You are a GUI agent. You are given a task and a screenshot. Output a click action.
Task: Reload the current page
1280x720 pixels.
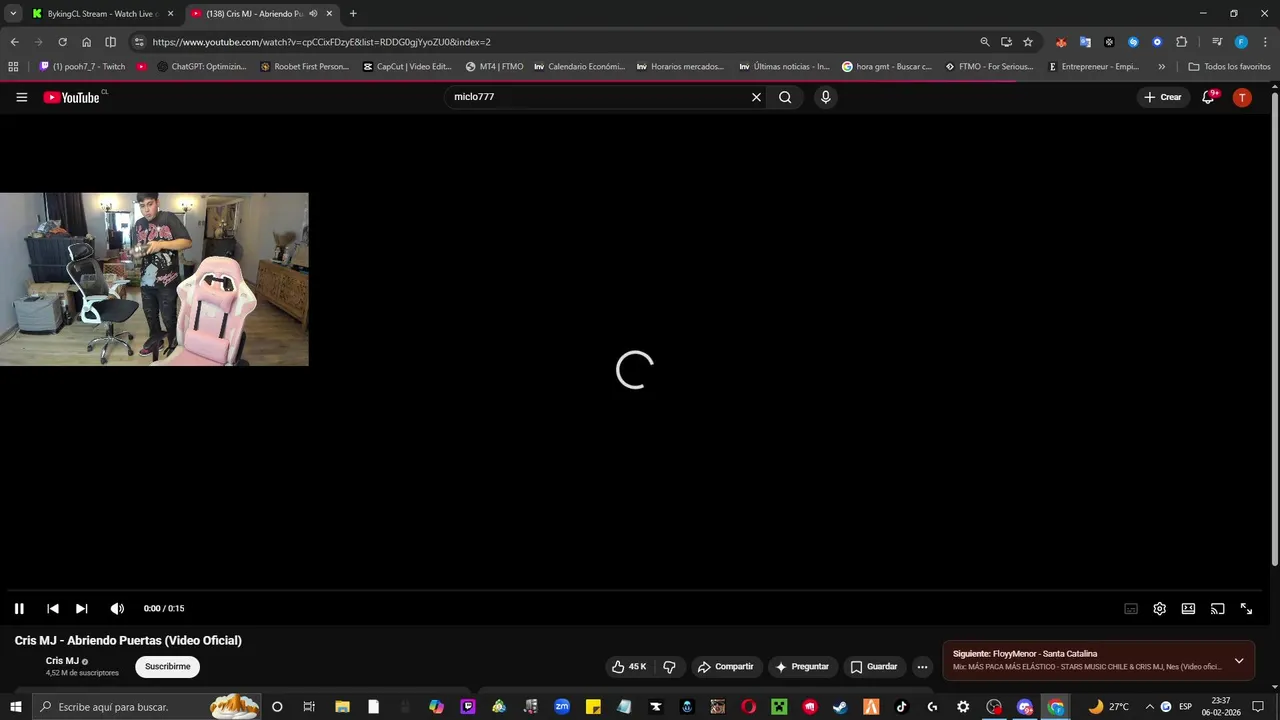(x=62, y=42)
